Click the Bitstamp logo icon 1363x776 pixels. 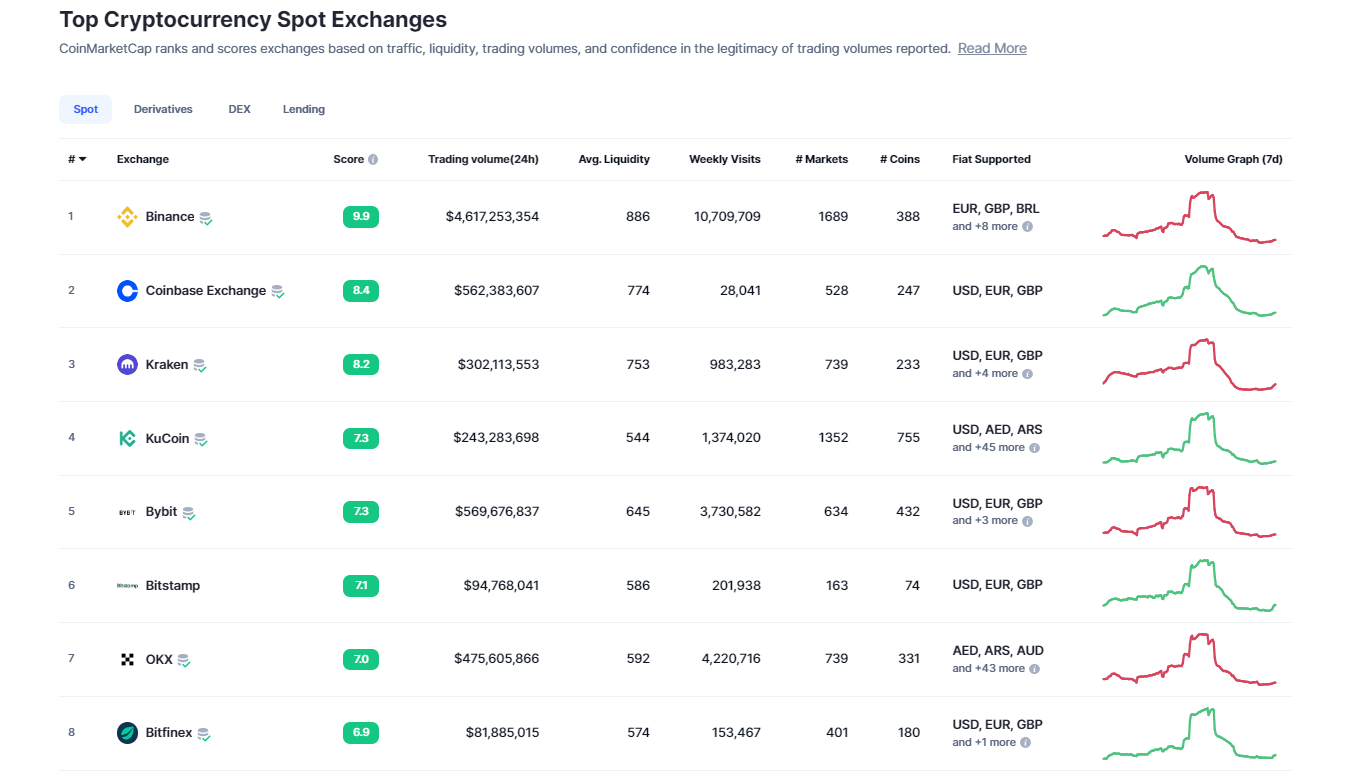click(x=127, y=586)
